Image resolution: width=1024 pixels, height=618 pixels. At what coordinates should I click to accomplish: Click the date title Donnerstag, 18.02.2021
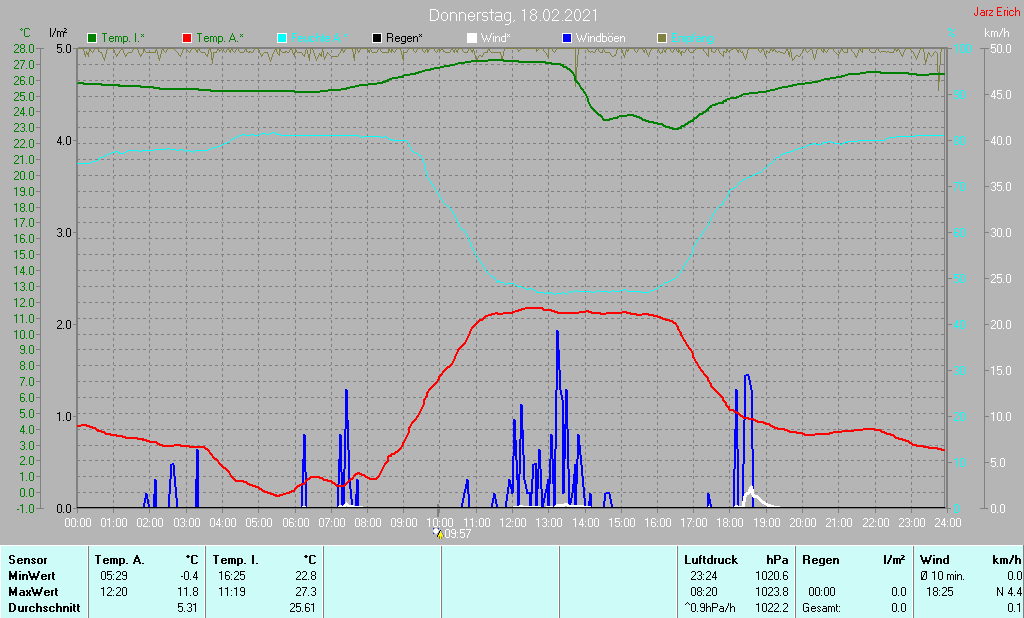(x=513, y=15)
